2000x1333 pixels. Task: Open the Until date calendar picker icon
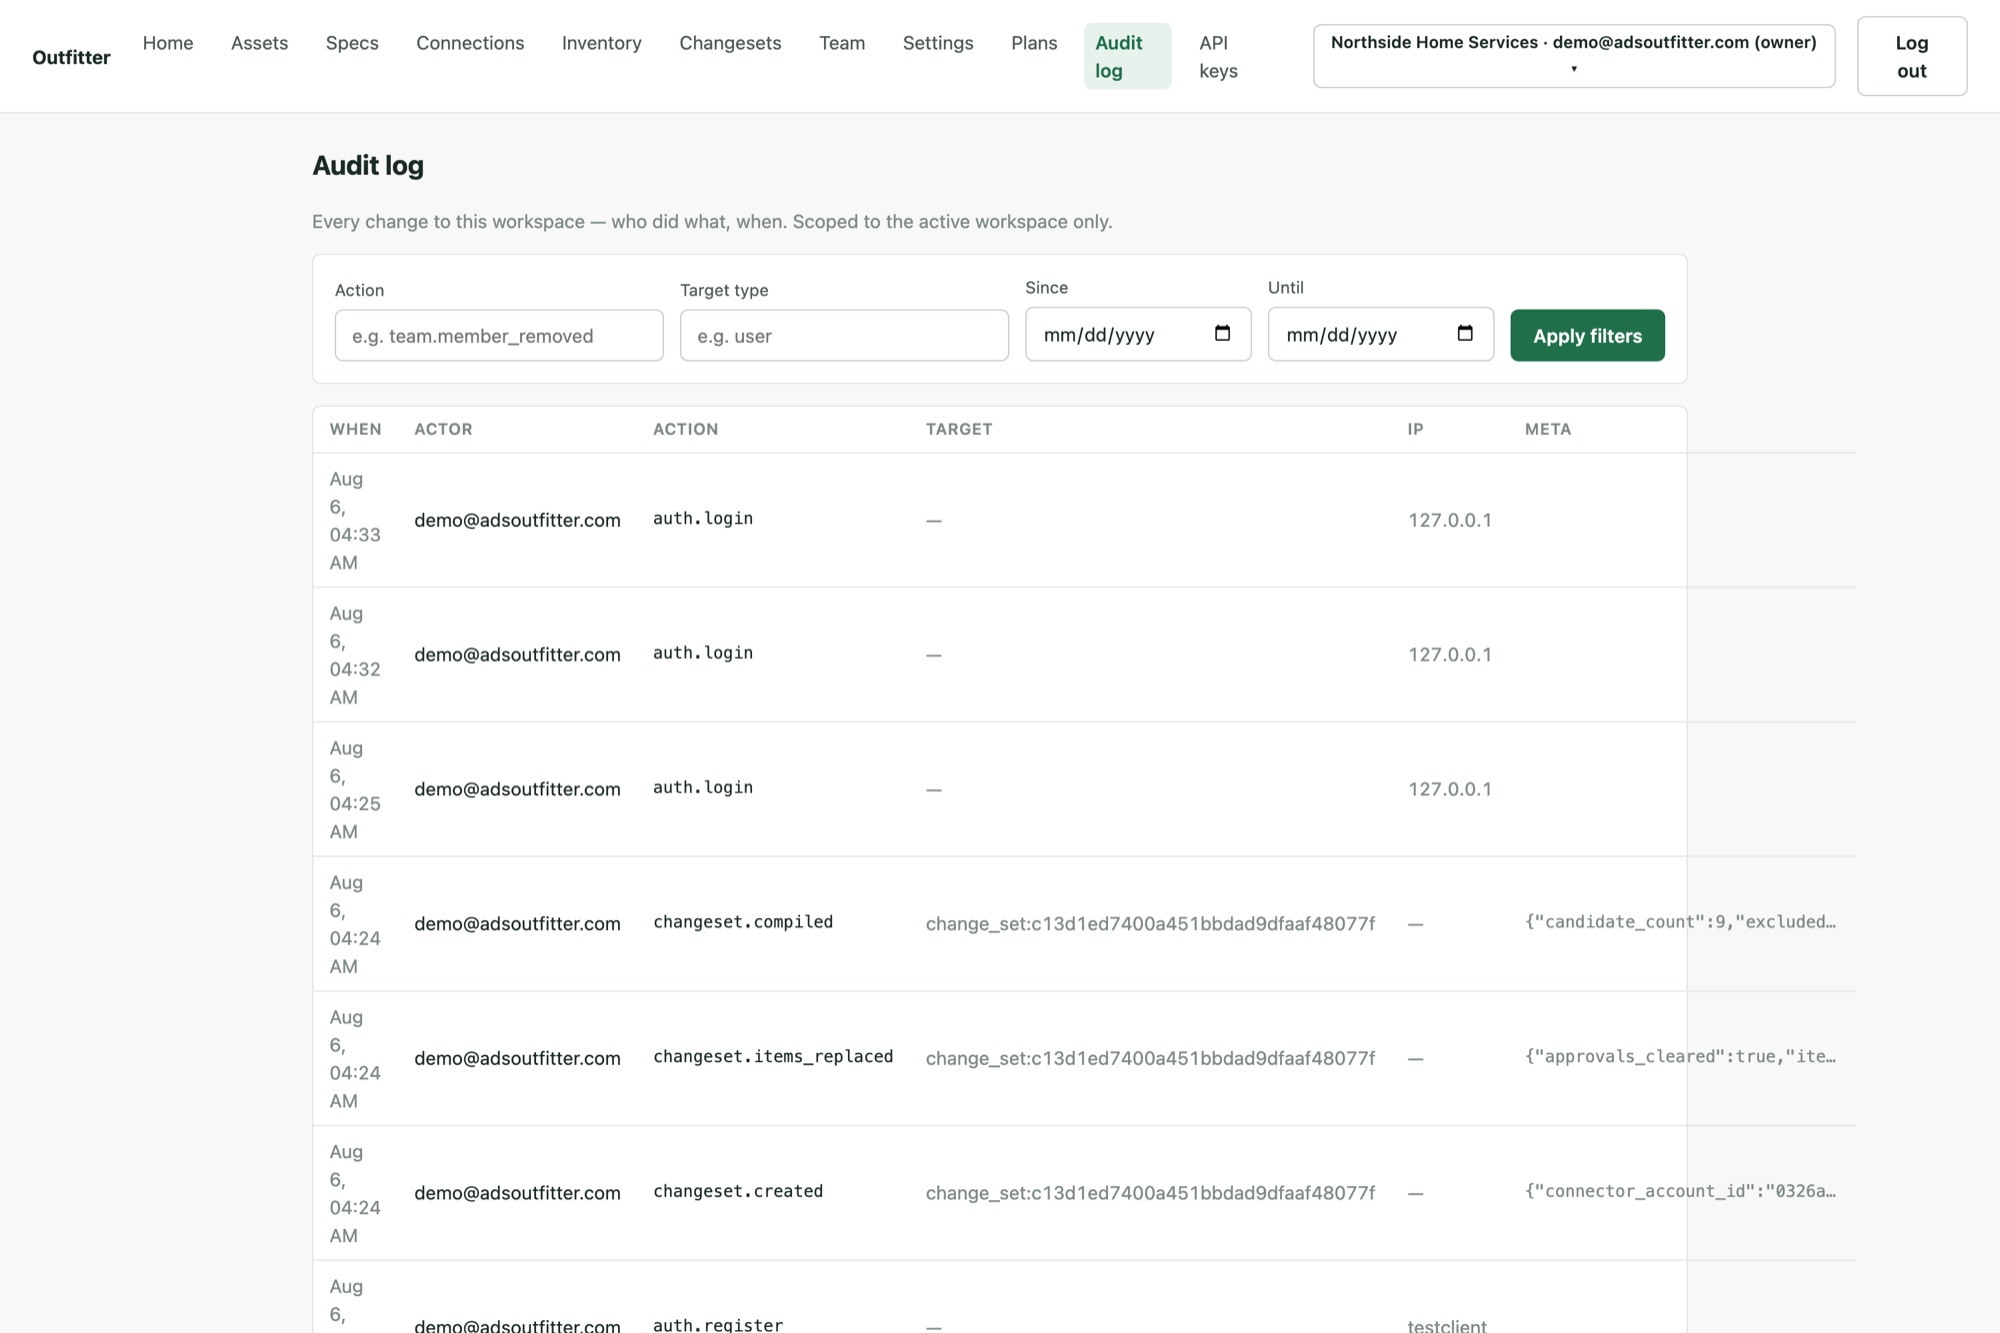1465,334
